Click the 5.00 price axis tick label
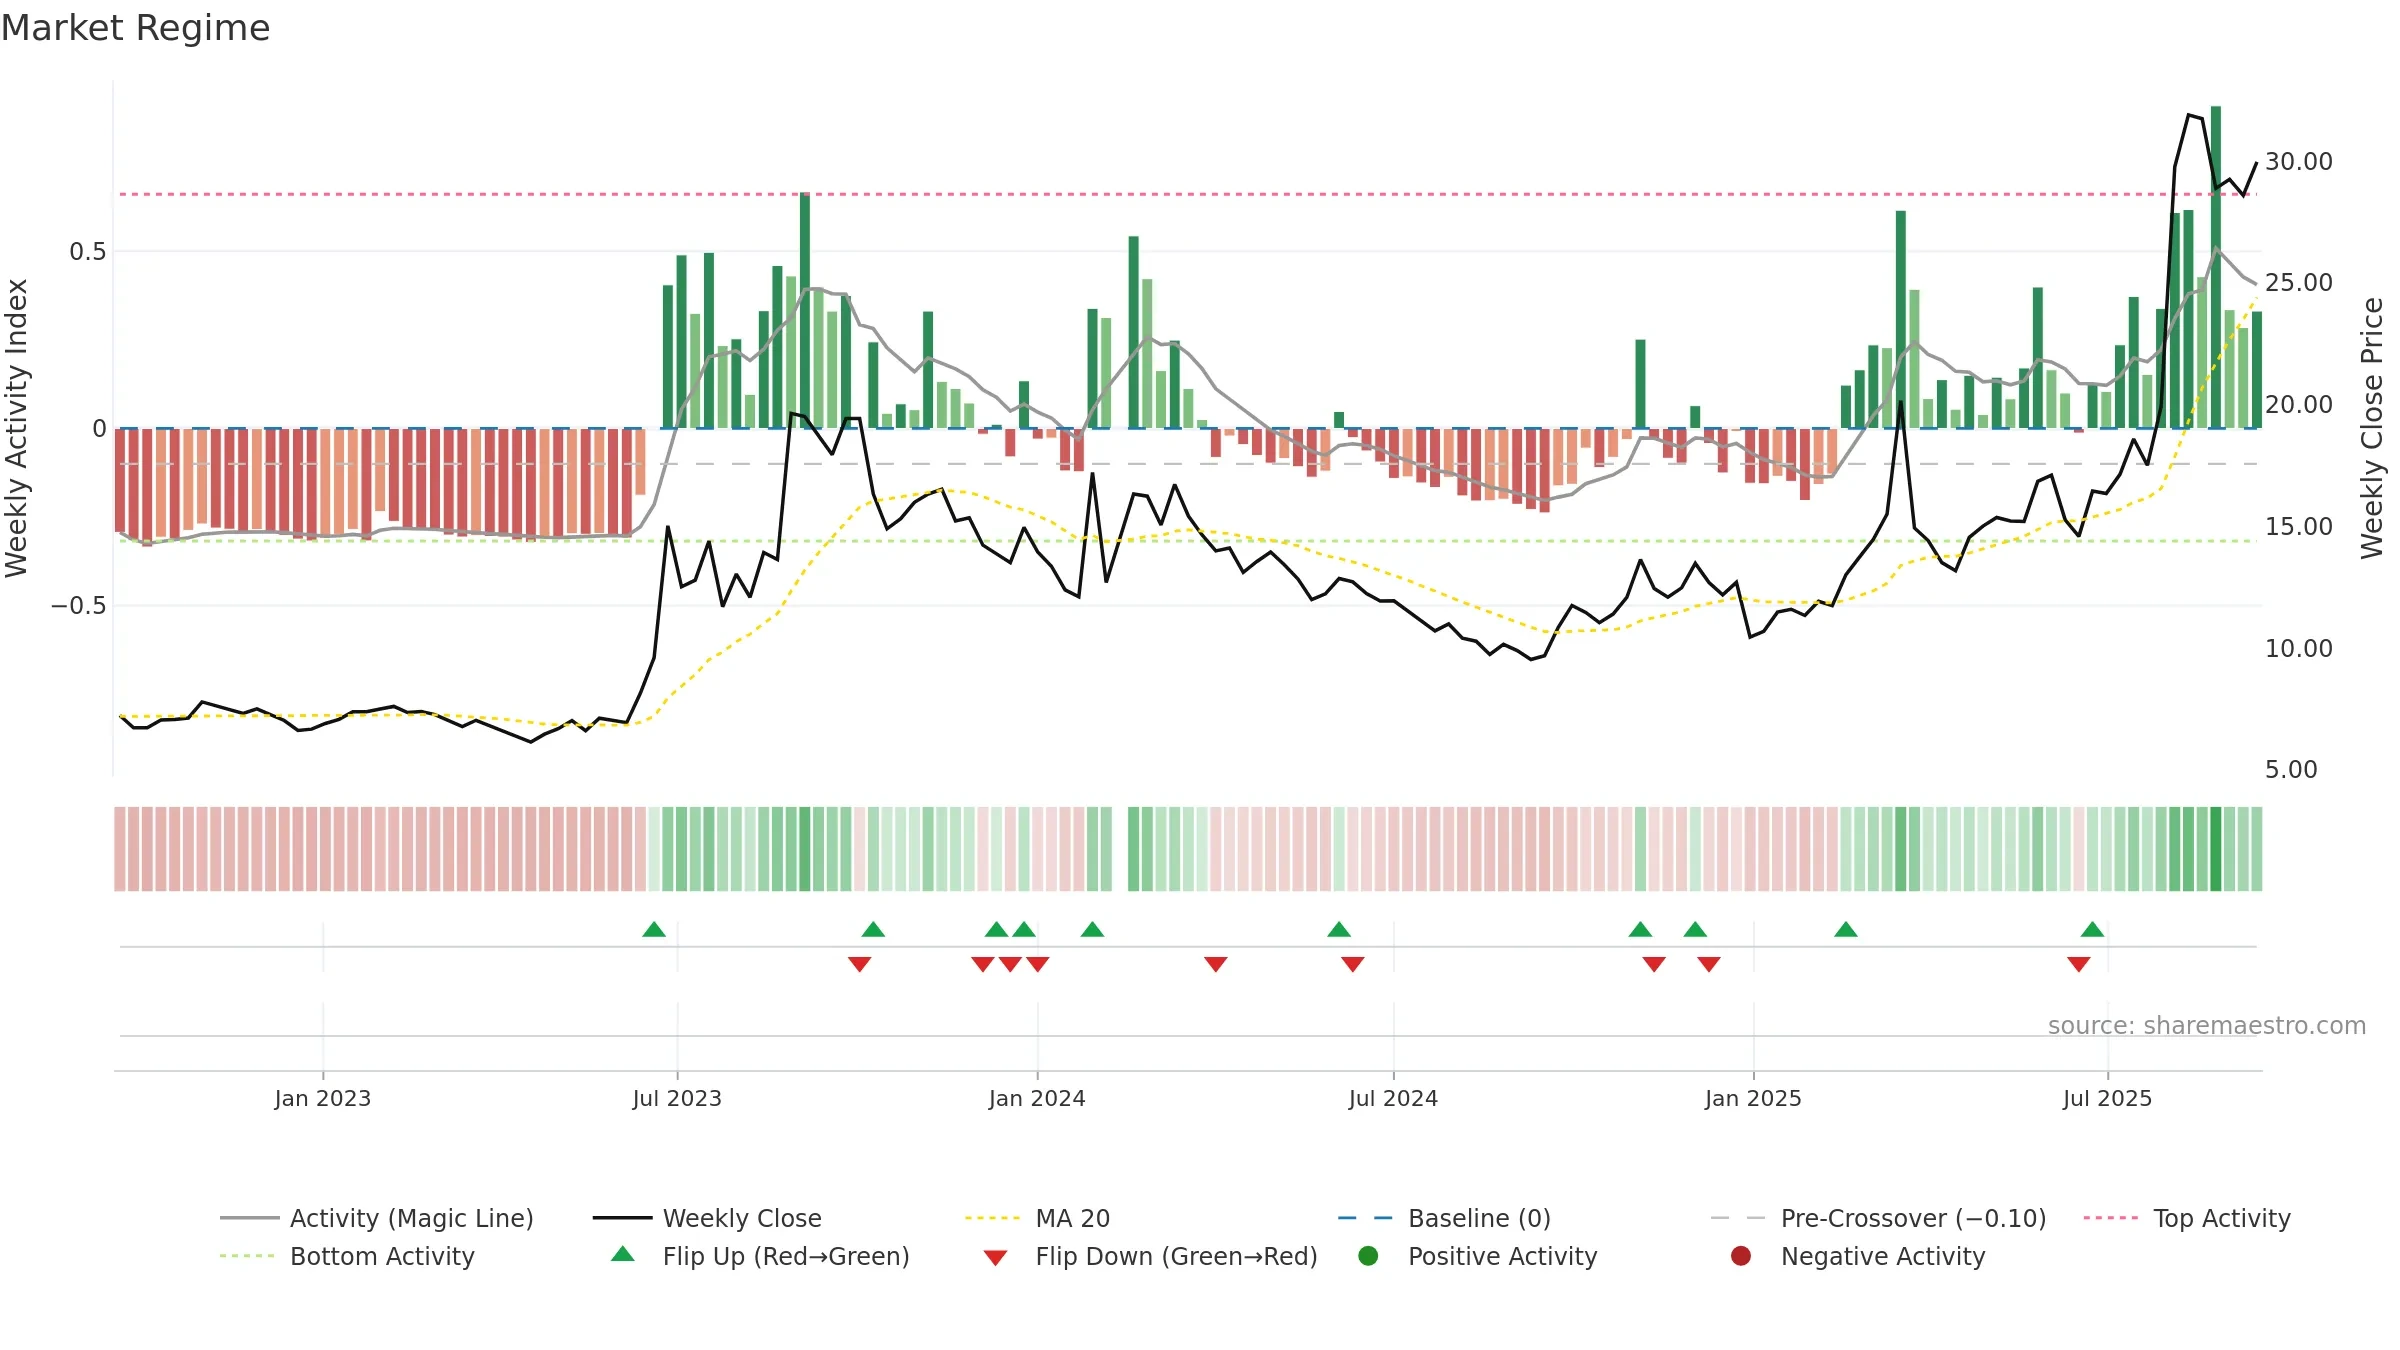This screenshot has width=2400, height=1350. 2291,769
